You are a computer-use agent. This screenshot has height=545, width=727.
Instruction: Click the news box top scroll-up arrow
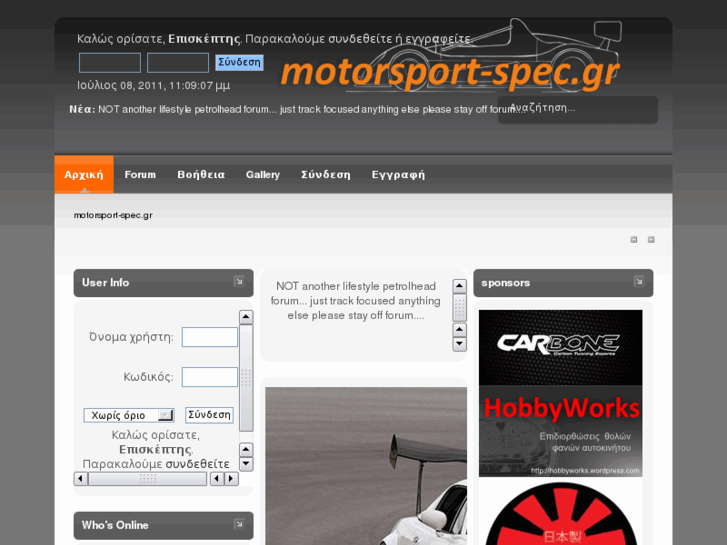[459, 286]
